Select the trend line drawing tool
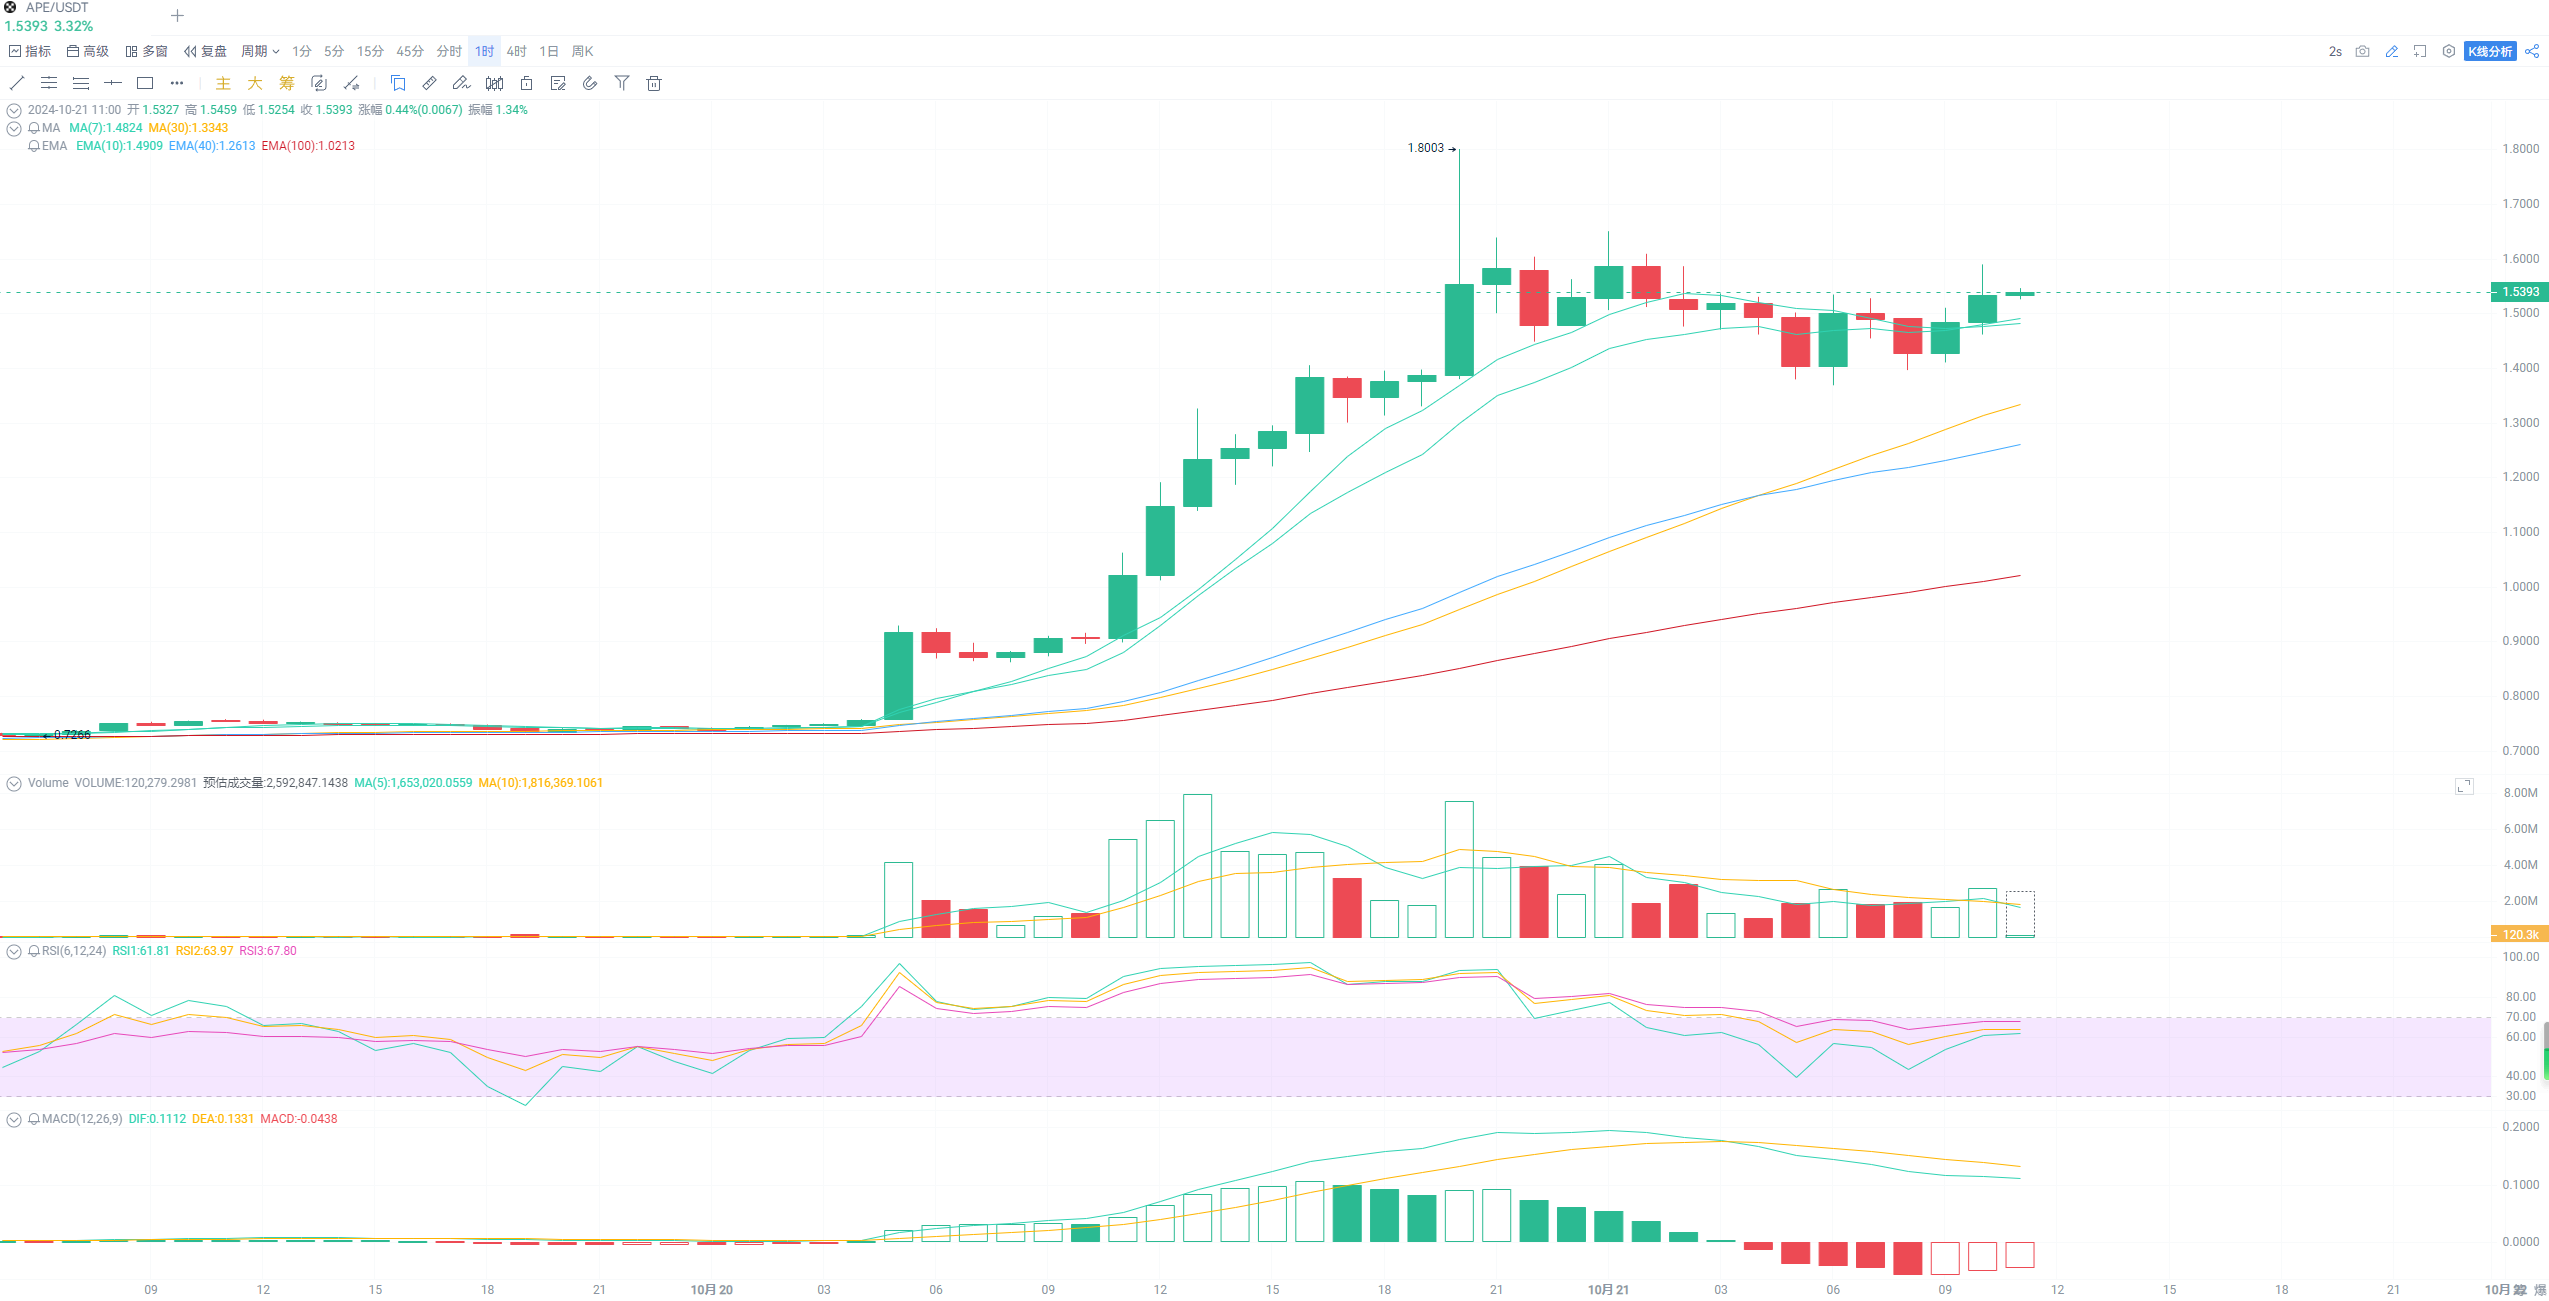Screen dimensions: 2549x1301 pos(17,83)
